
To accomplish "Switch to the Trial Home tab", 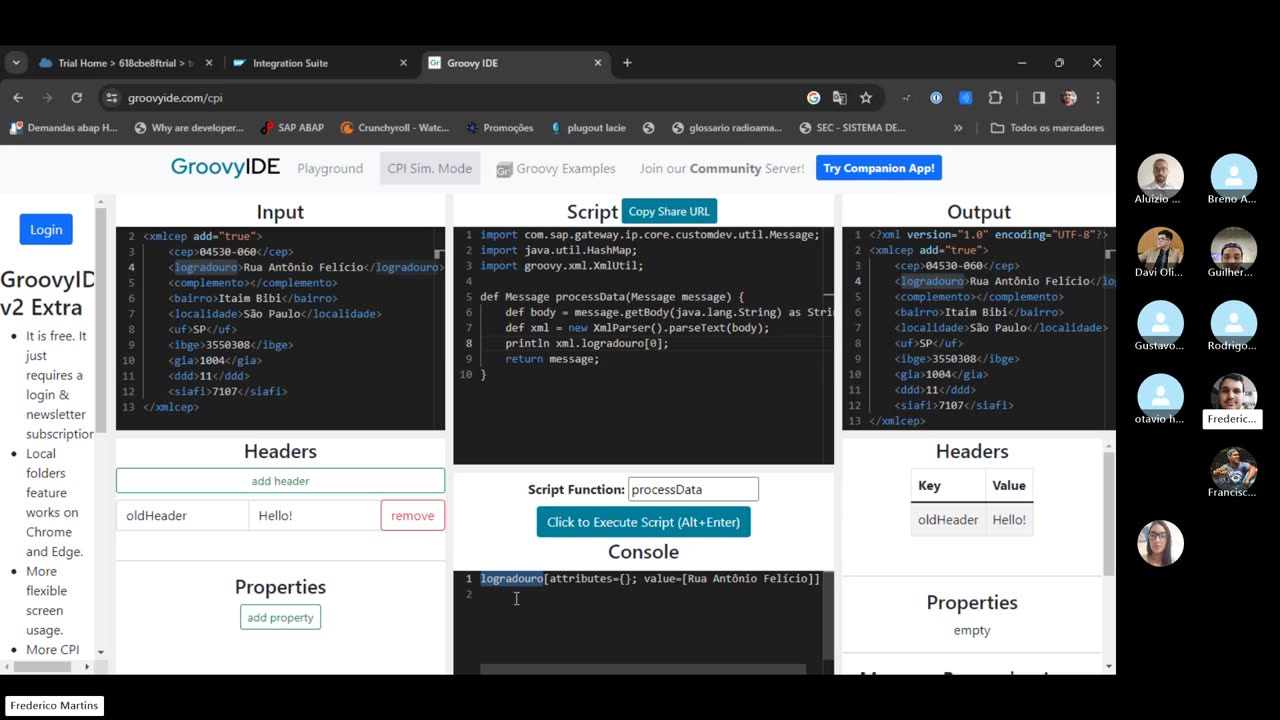I will 124,63.
